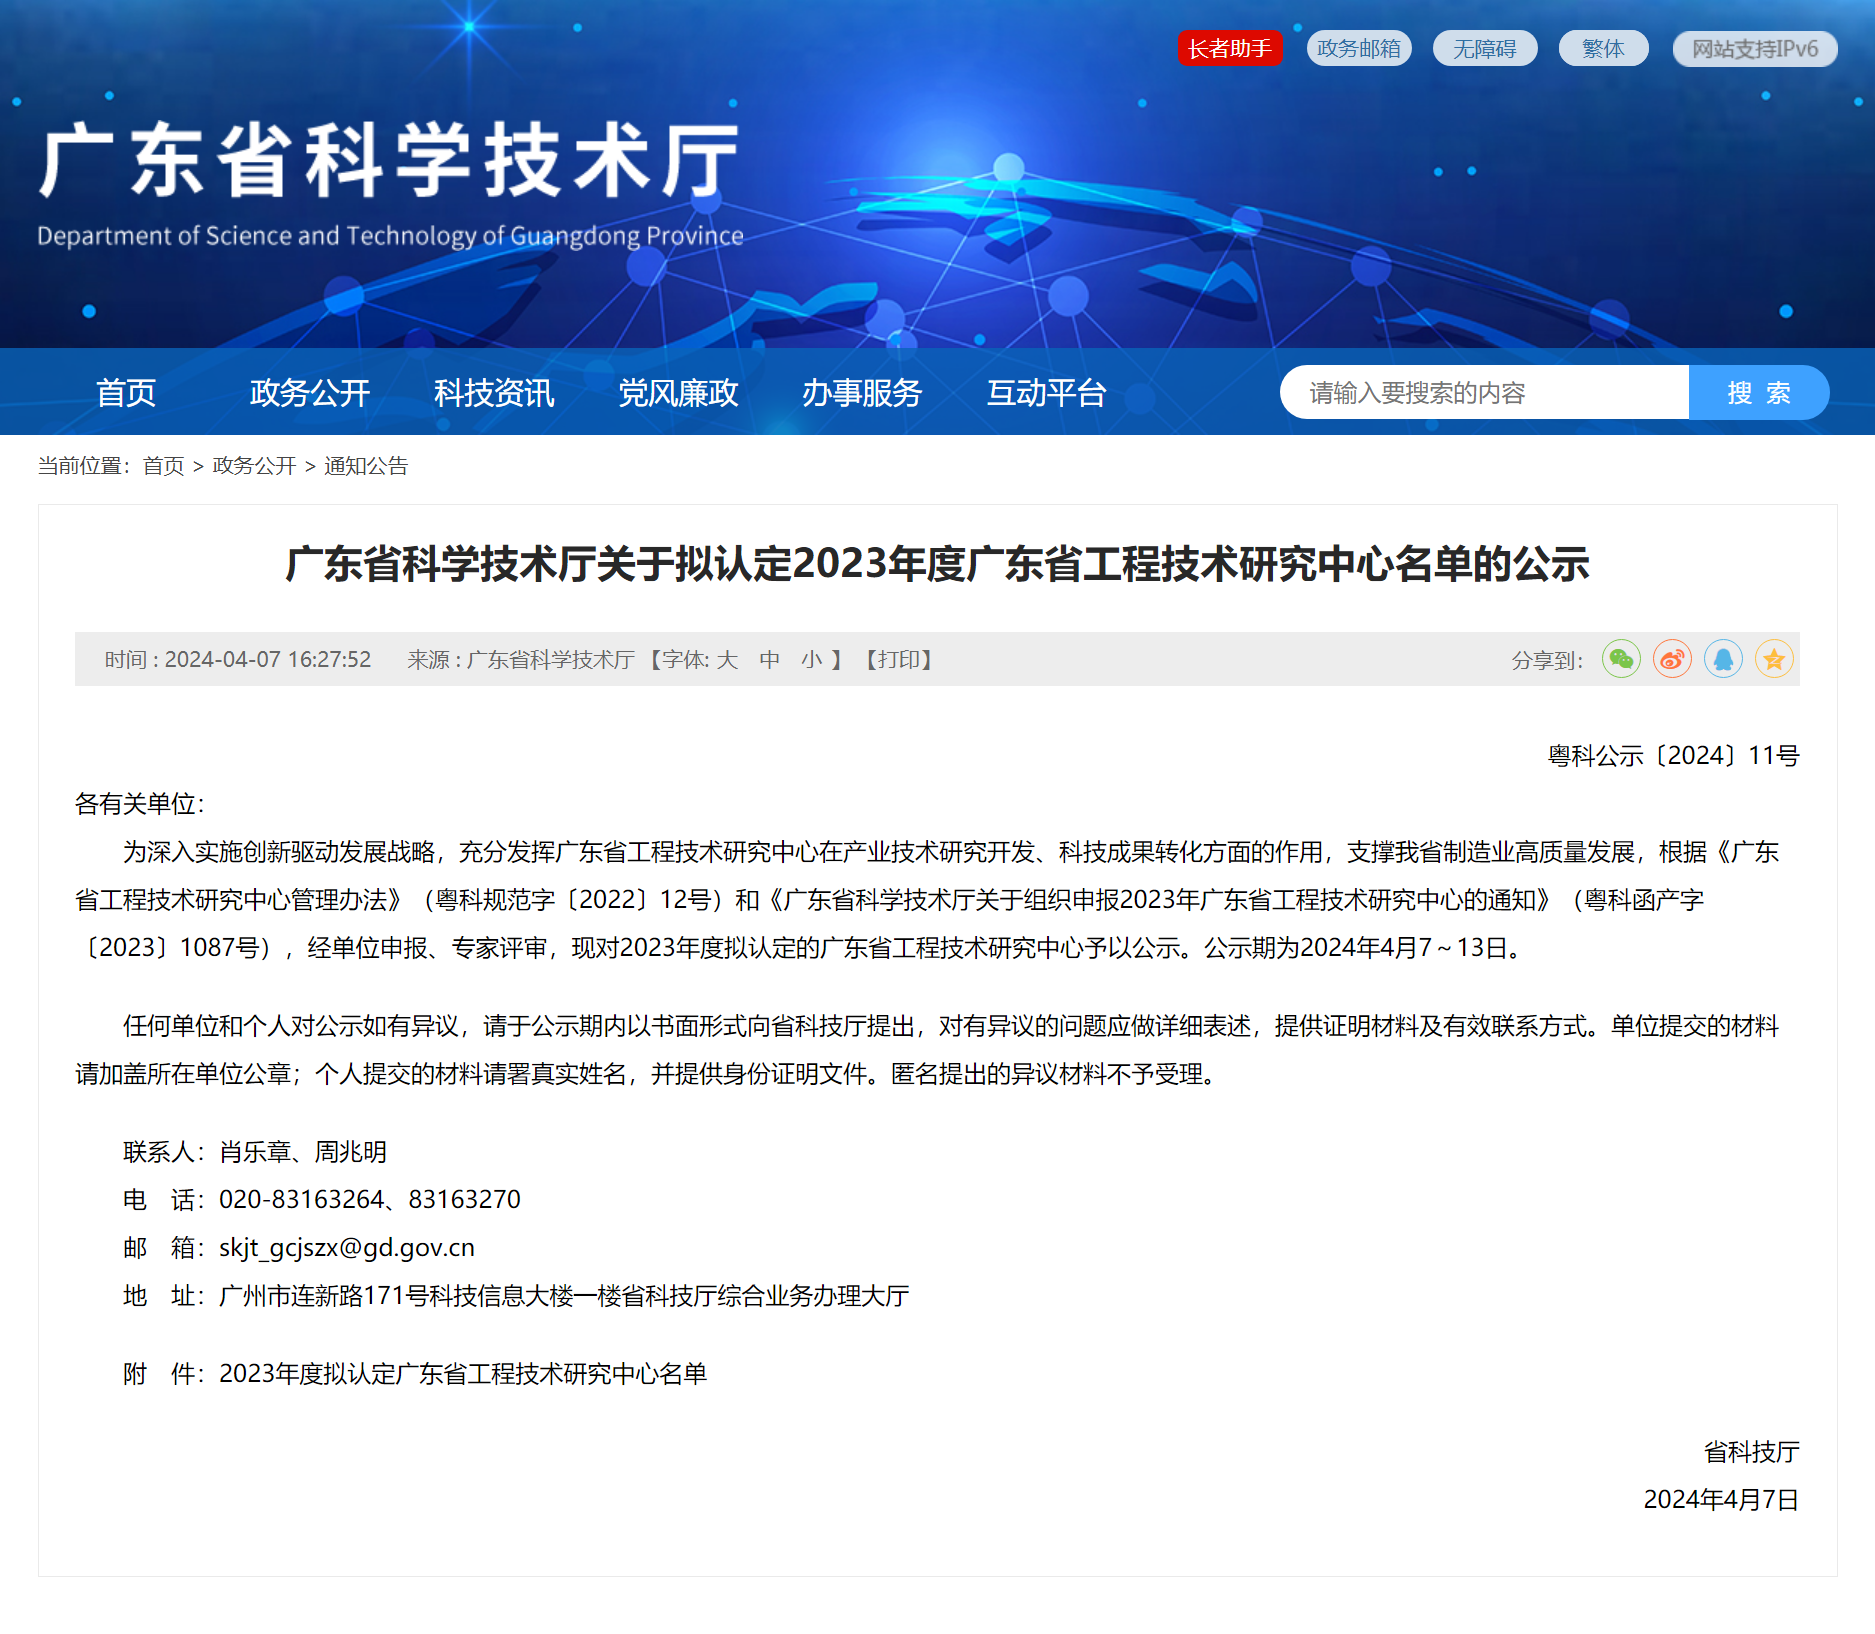Set font size to 小

tap(811, 660)
